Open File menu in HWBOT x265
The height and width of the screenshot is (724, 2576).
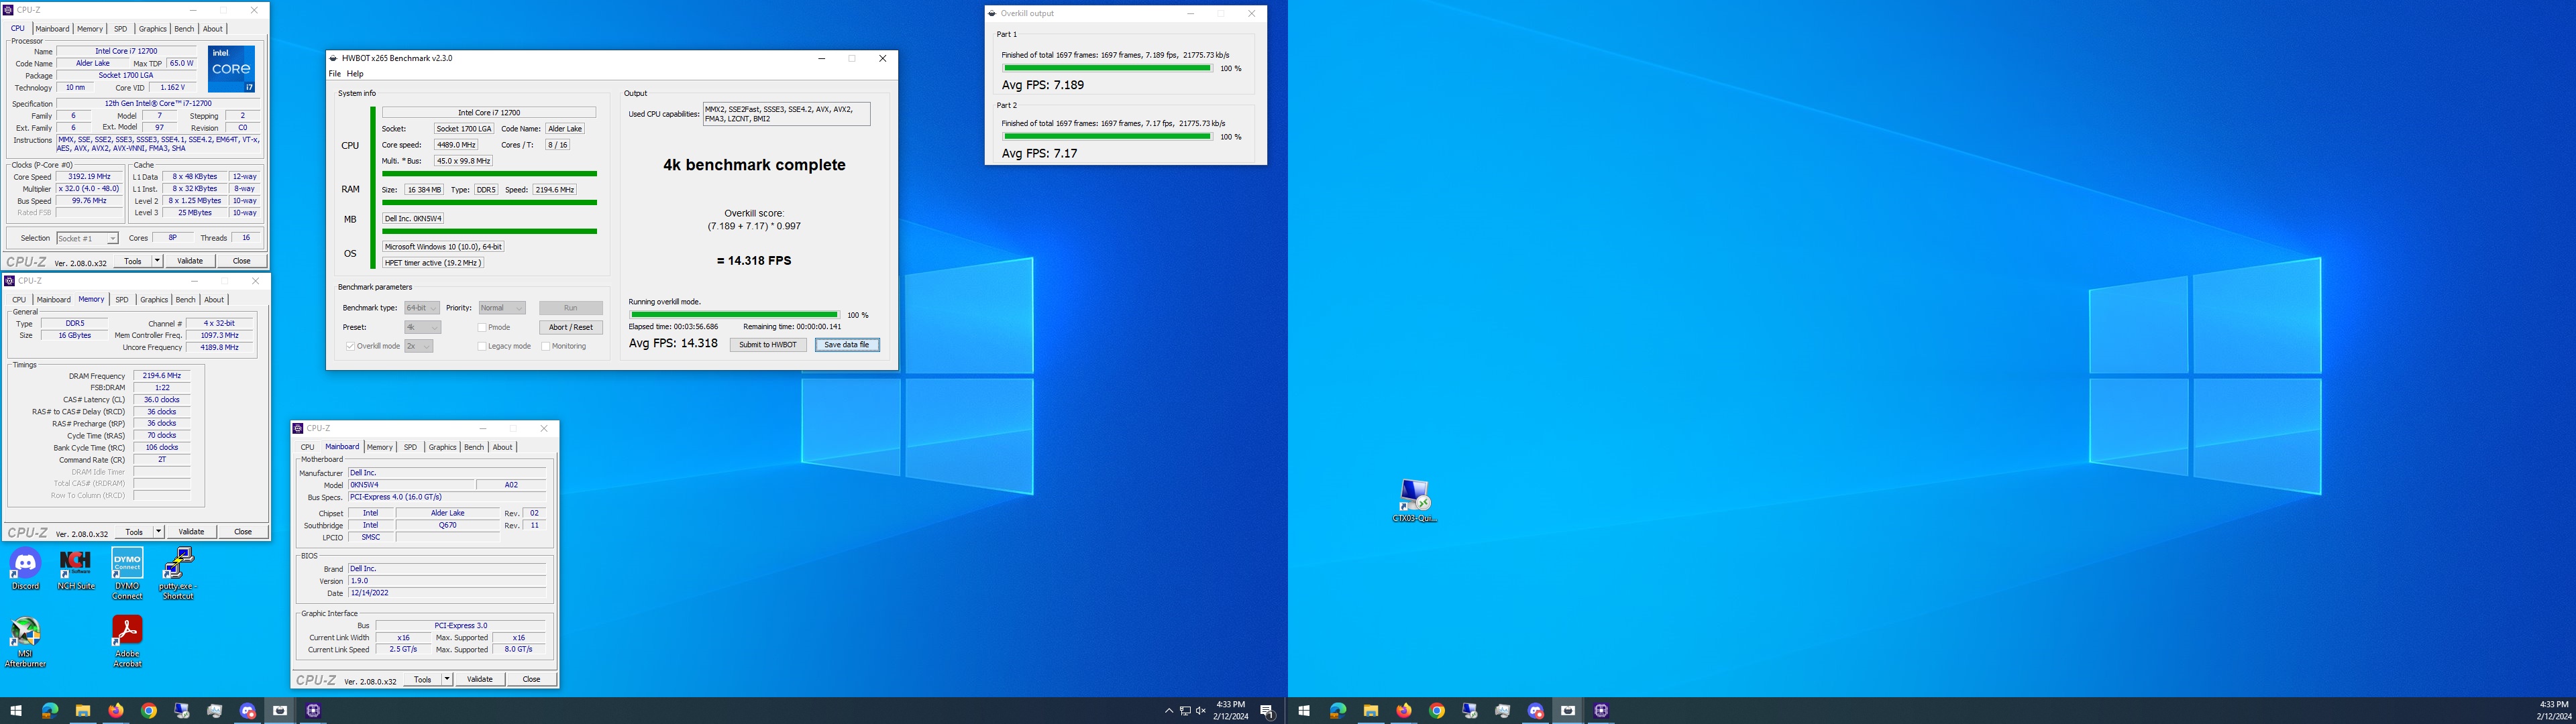[x=335, y=74]
